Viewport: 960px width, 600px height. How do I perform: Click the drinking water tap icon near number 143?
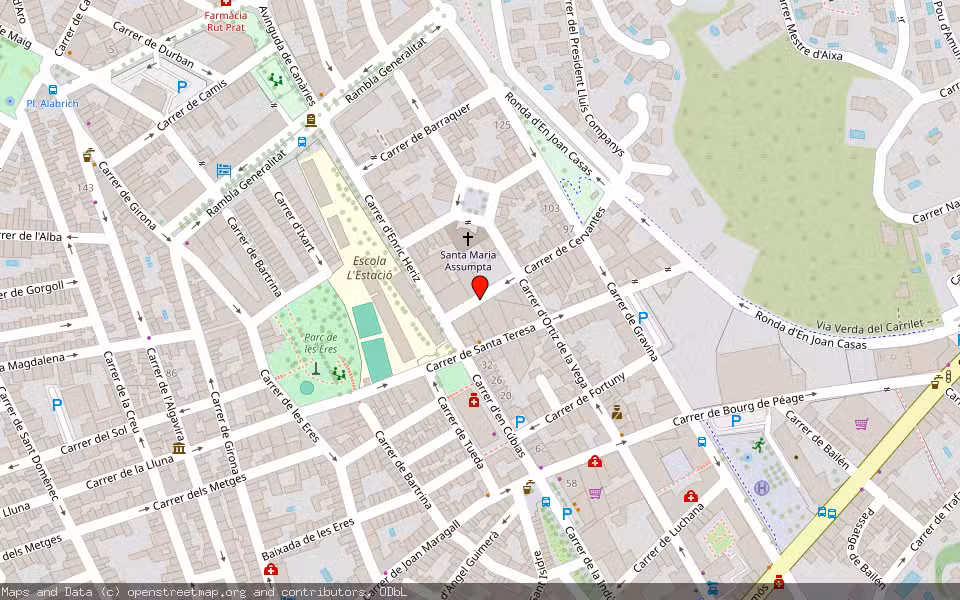(89, 155)
